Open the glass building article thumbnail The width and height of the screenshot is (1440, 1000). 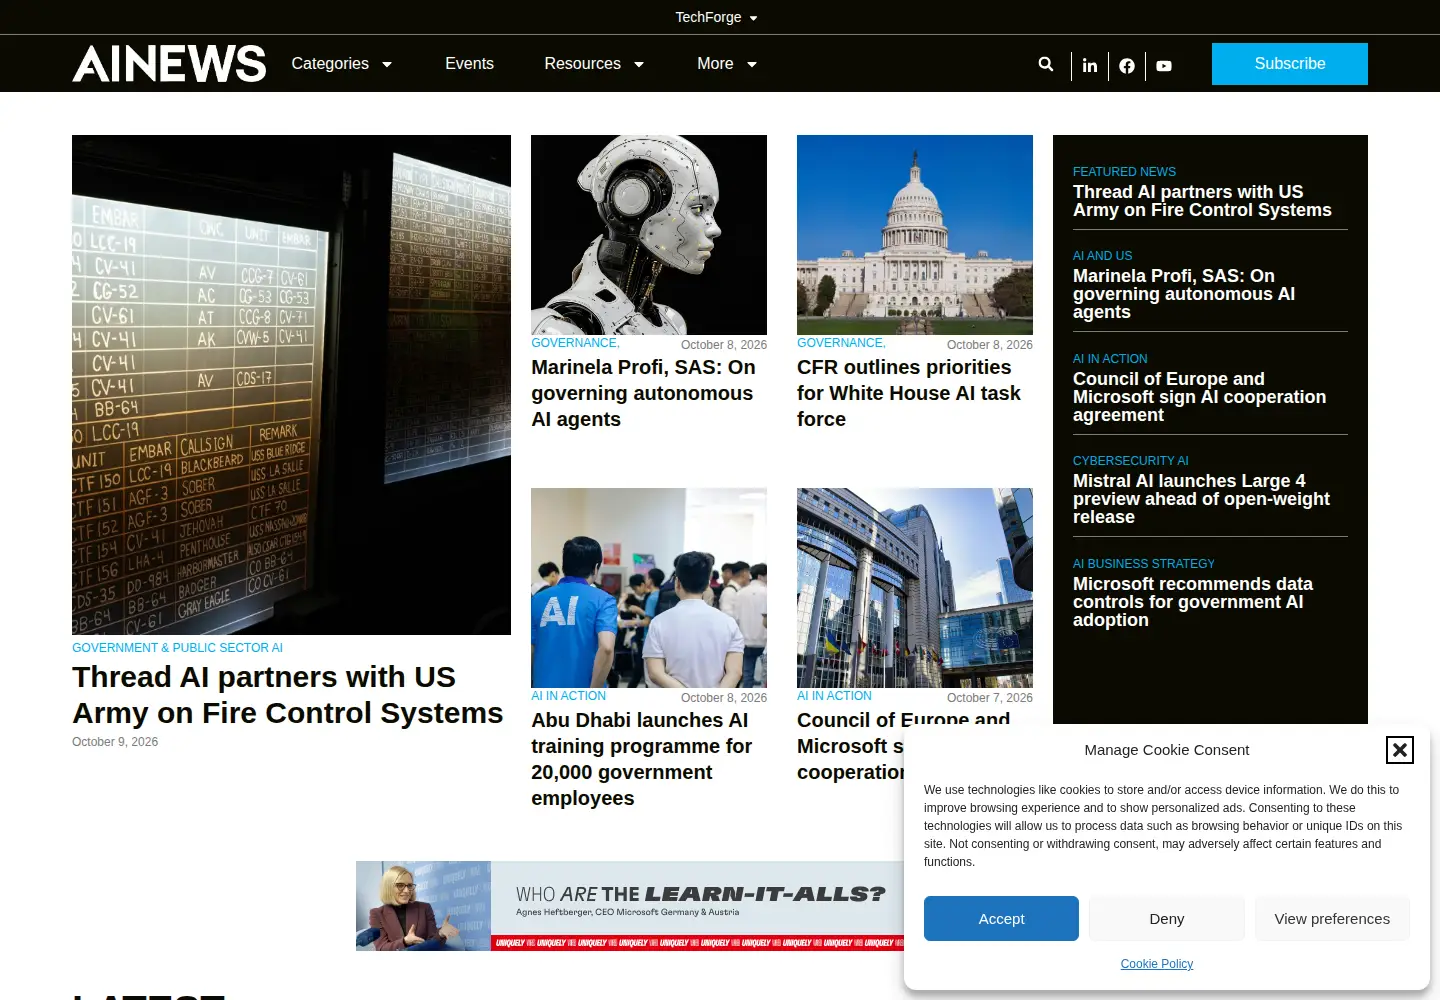click(x=915, y=588)
